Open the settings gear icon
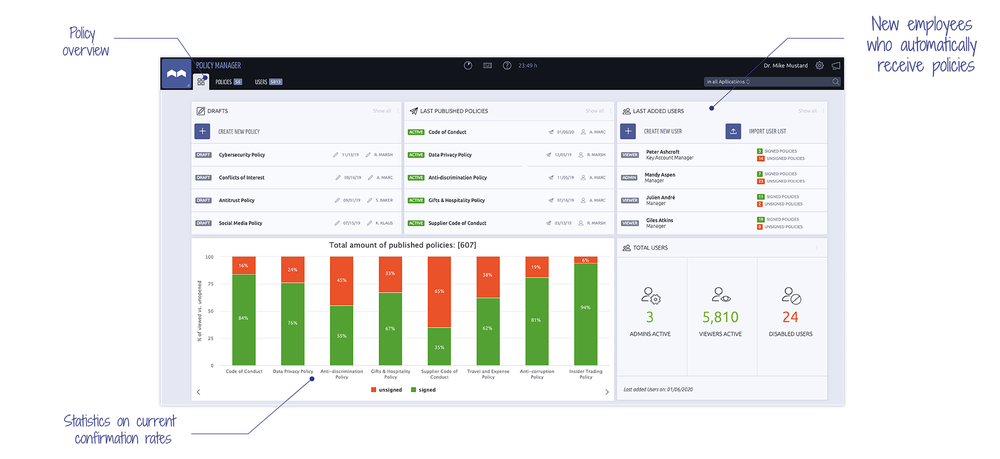 point(820,65)
